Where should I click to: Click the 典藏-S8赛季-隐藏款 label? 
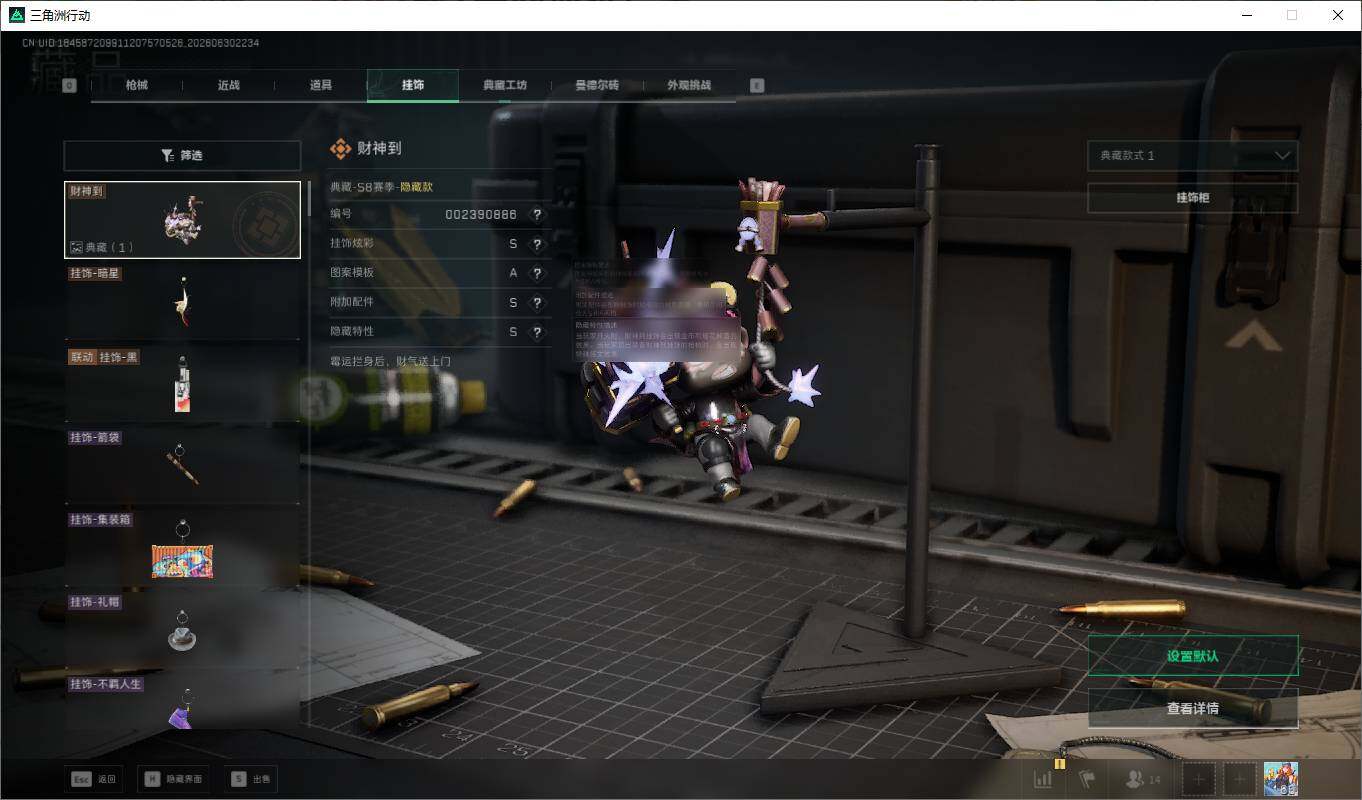click(x=382, y=187)
